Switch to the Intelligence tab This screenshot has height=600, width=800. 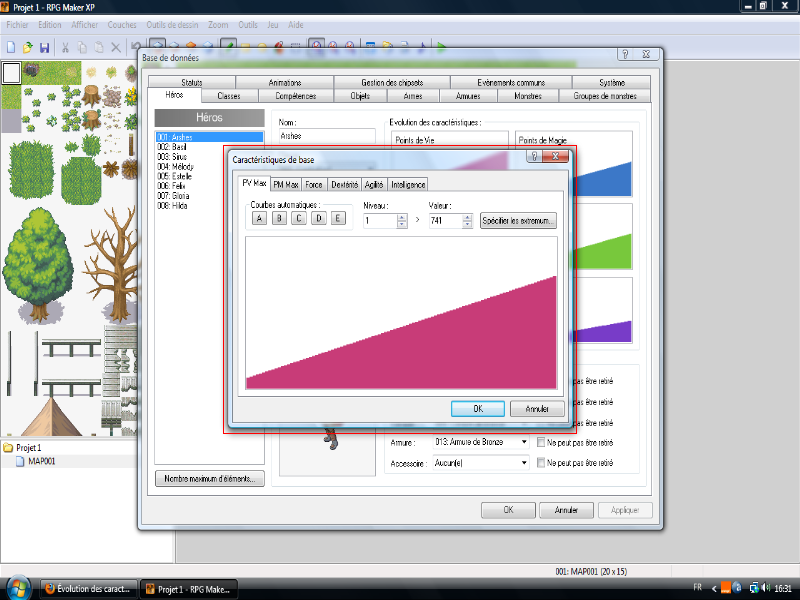tap(408, 184)
